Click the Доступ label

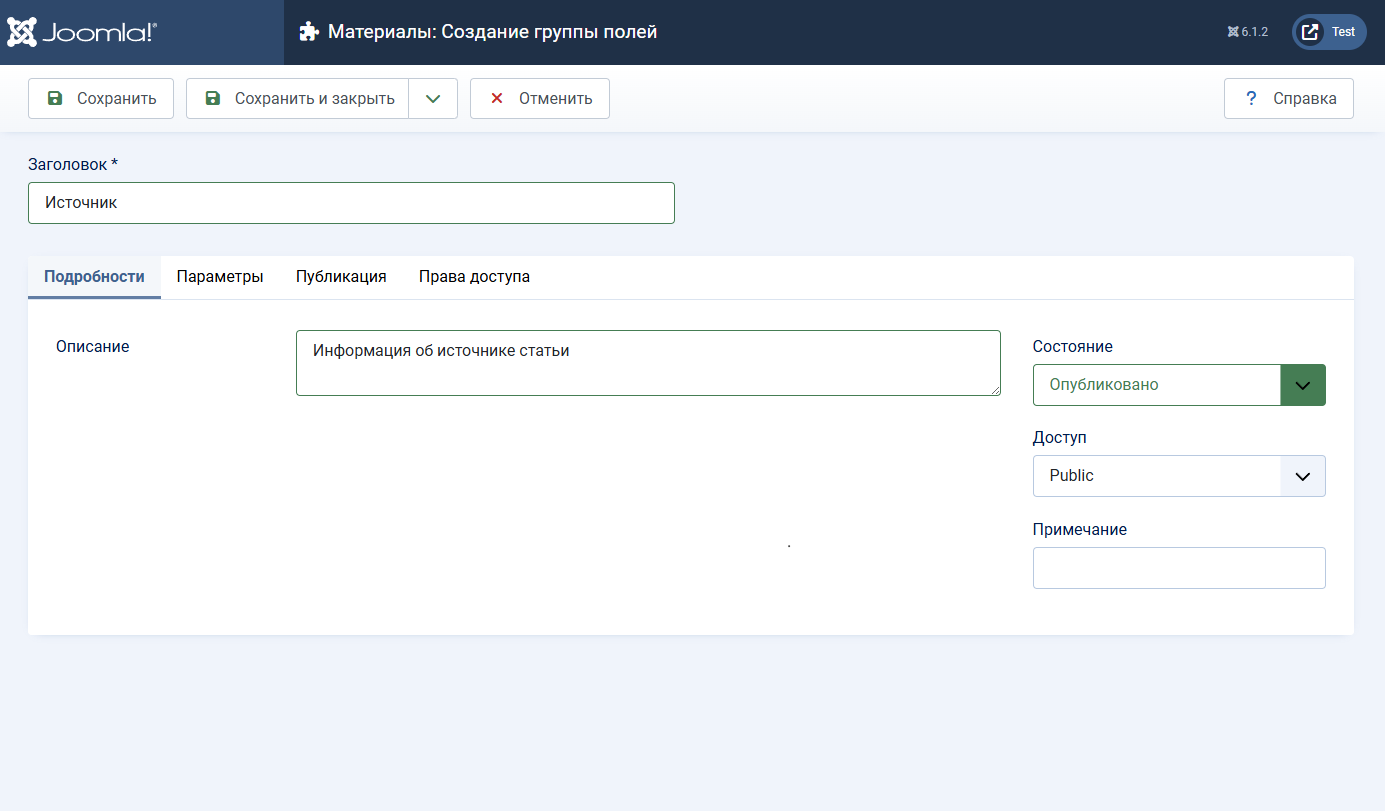tap(1060, 438)
